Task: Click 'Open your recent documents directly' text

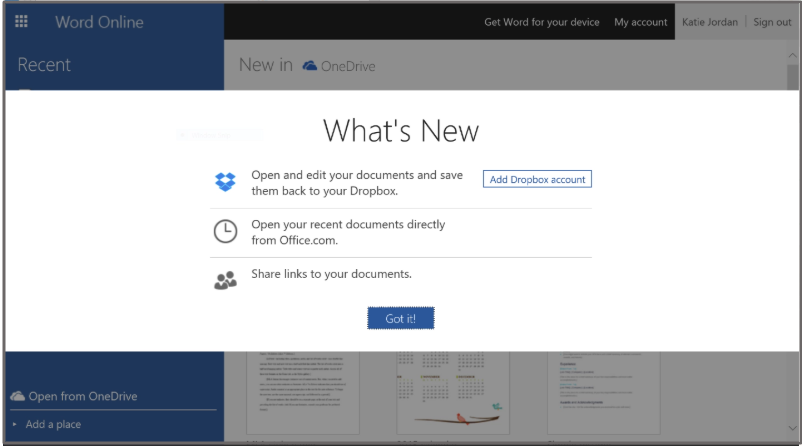Action: click(x=348, y=224)
